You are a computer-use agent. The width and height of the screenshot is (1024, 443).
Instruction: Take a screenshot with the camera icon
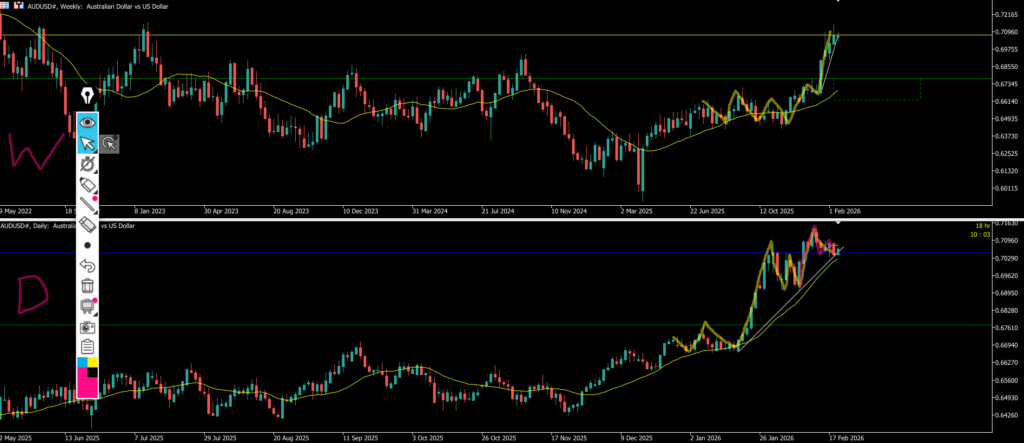point(88,327)
